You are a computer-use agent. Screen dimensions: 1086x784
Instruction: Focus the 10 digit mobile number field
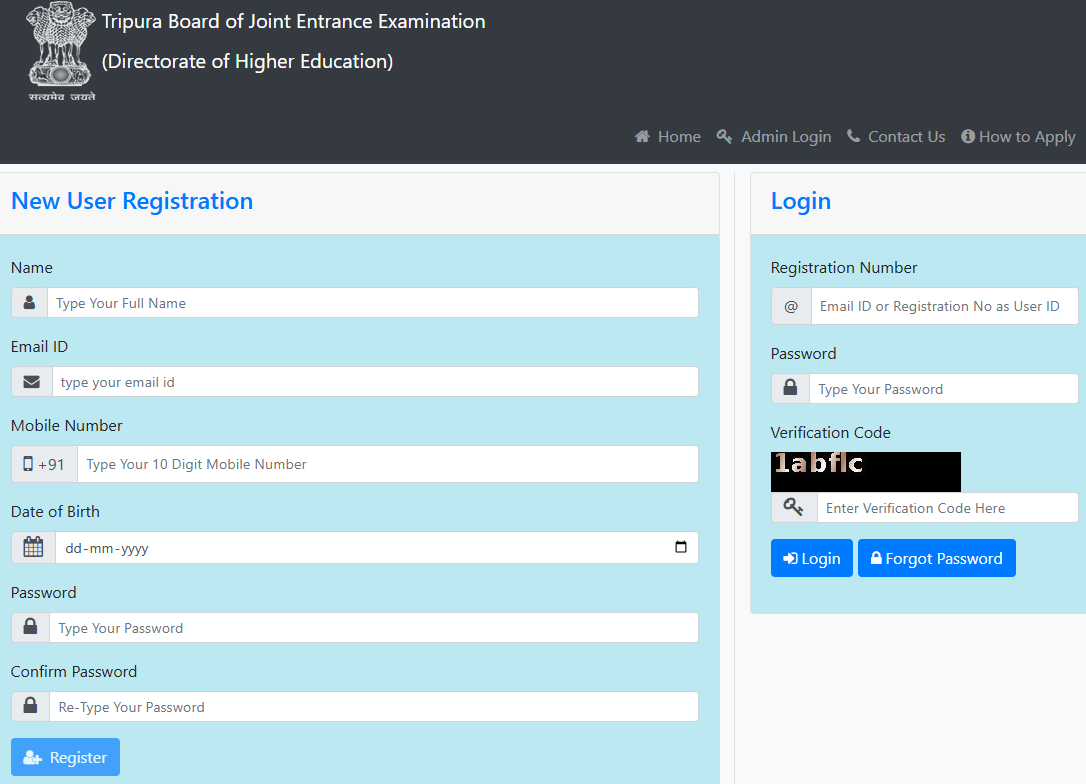(x=387, y=464)
